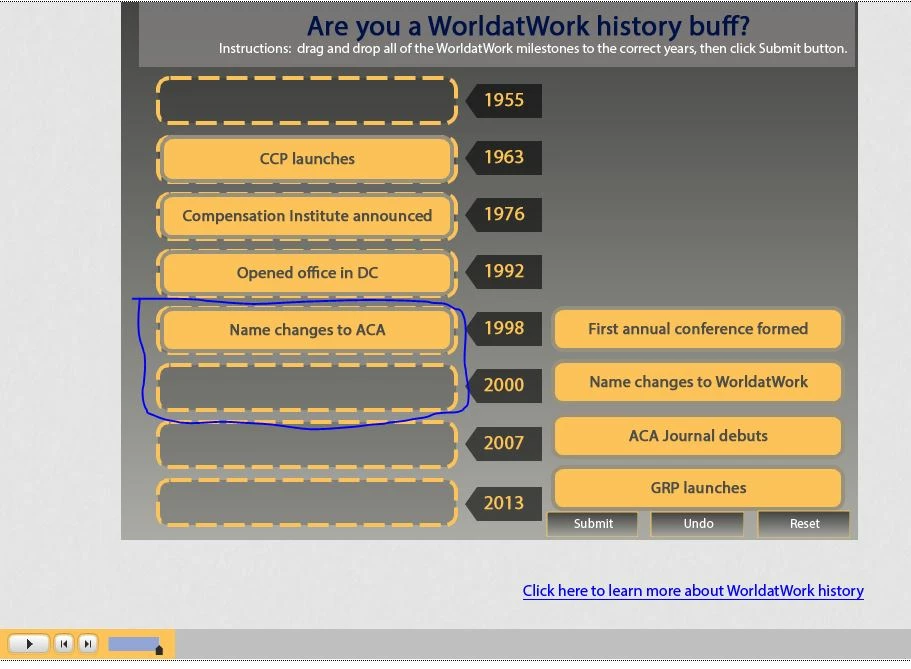Click the 2013 year label
The image size is (911, 669).
(504, 503)
